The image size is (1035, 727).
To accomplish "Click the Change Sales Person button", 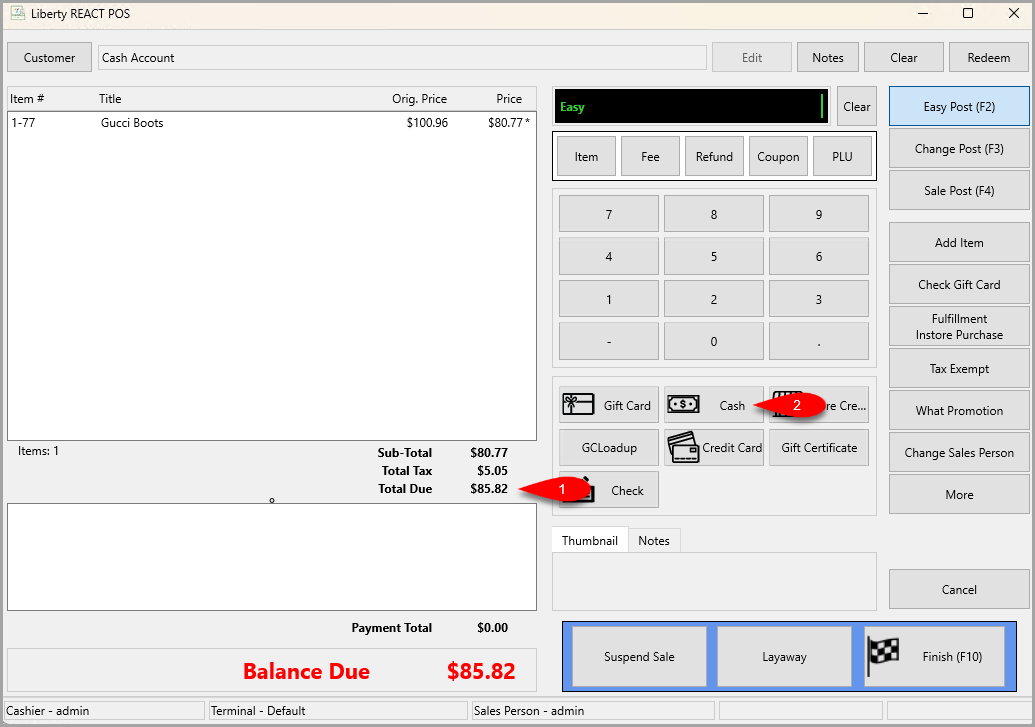I will (959, 452).
